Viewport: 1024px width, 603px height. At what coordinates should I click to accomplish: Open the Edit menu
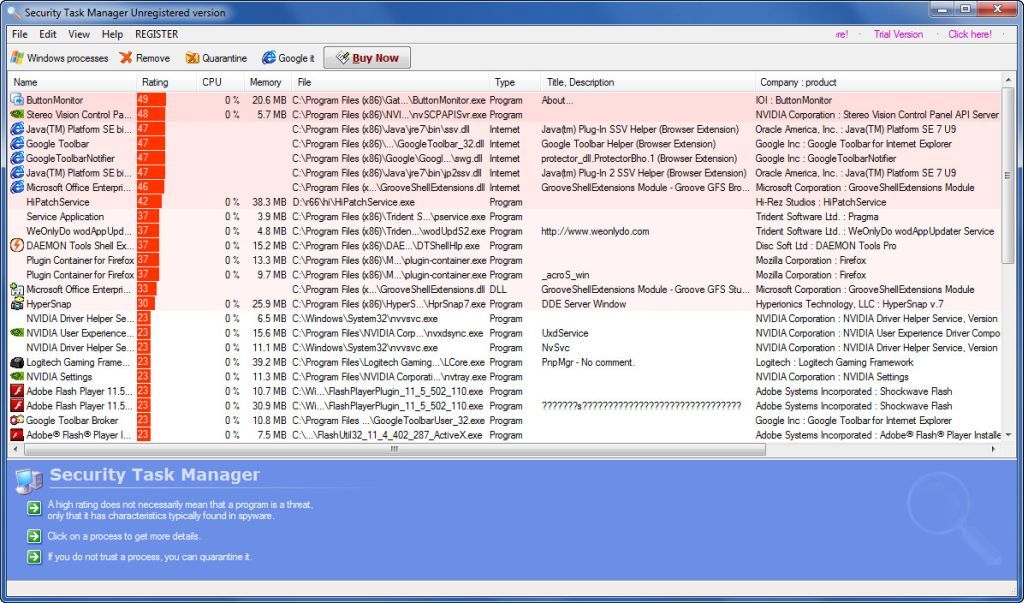coord(48,34)
